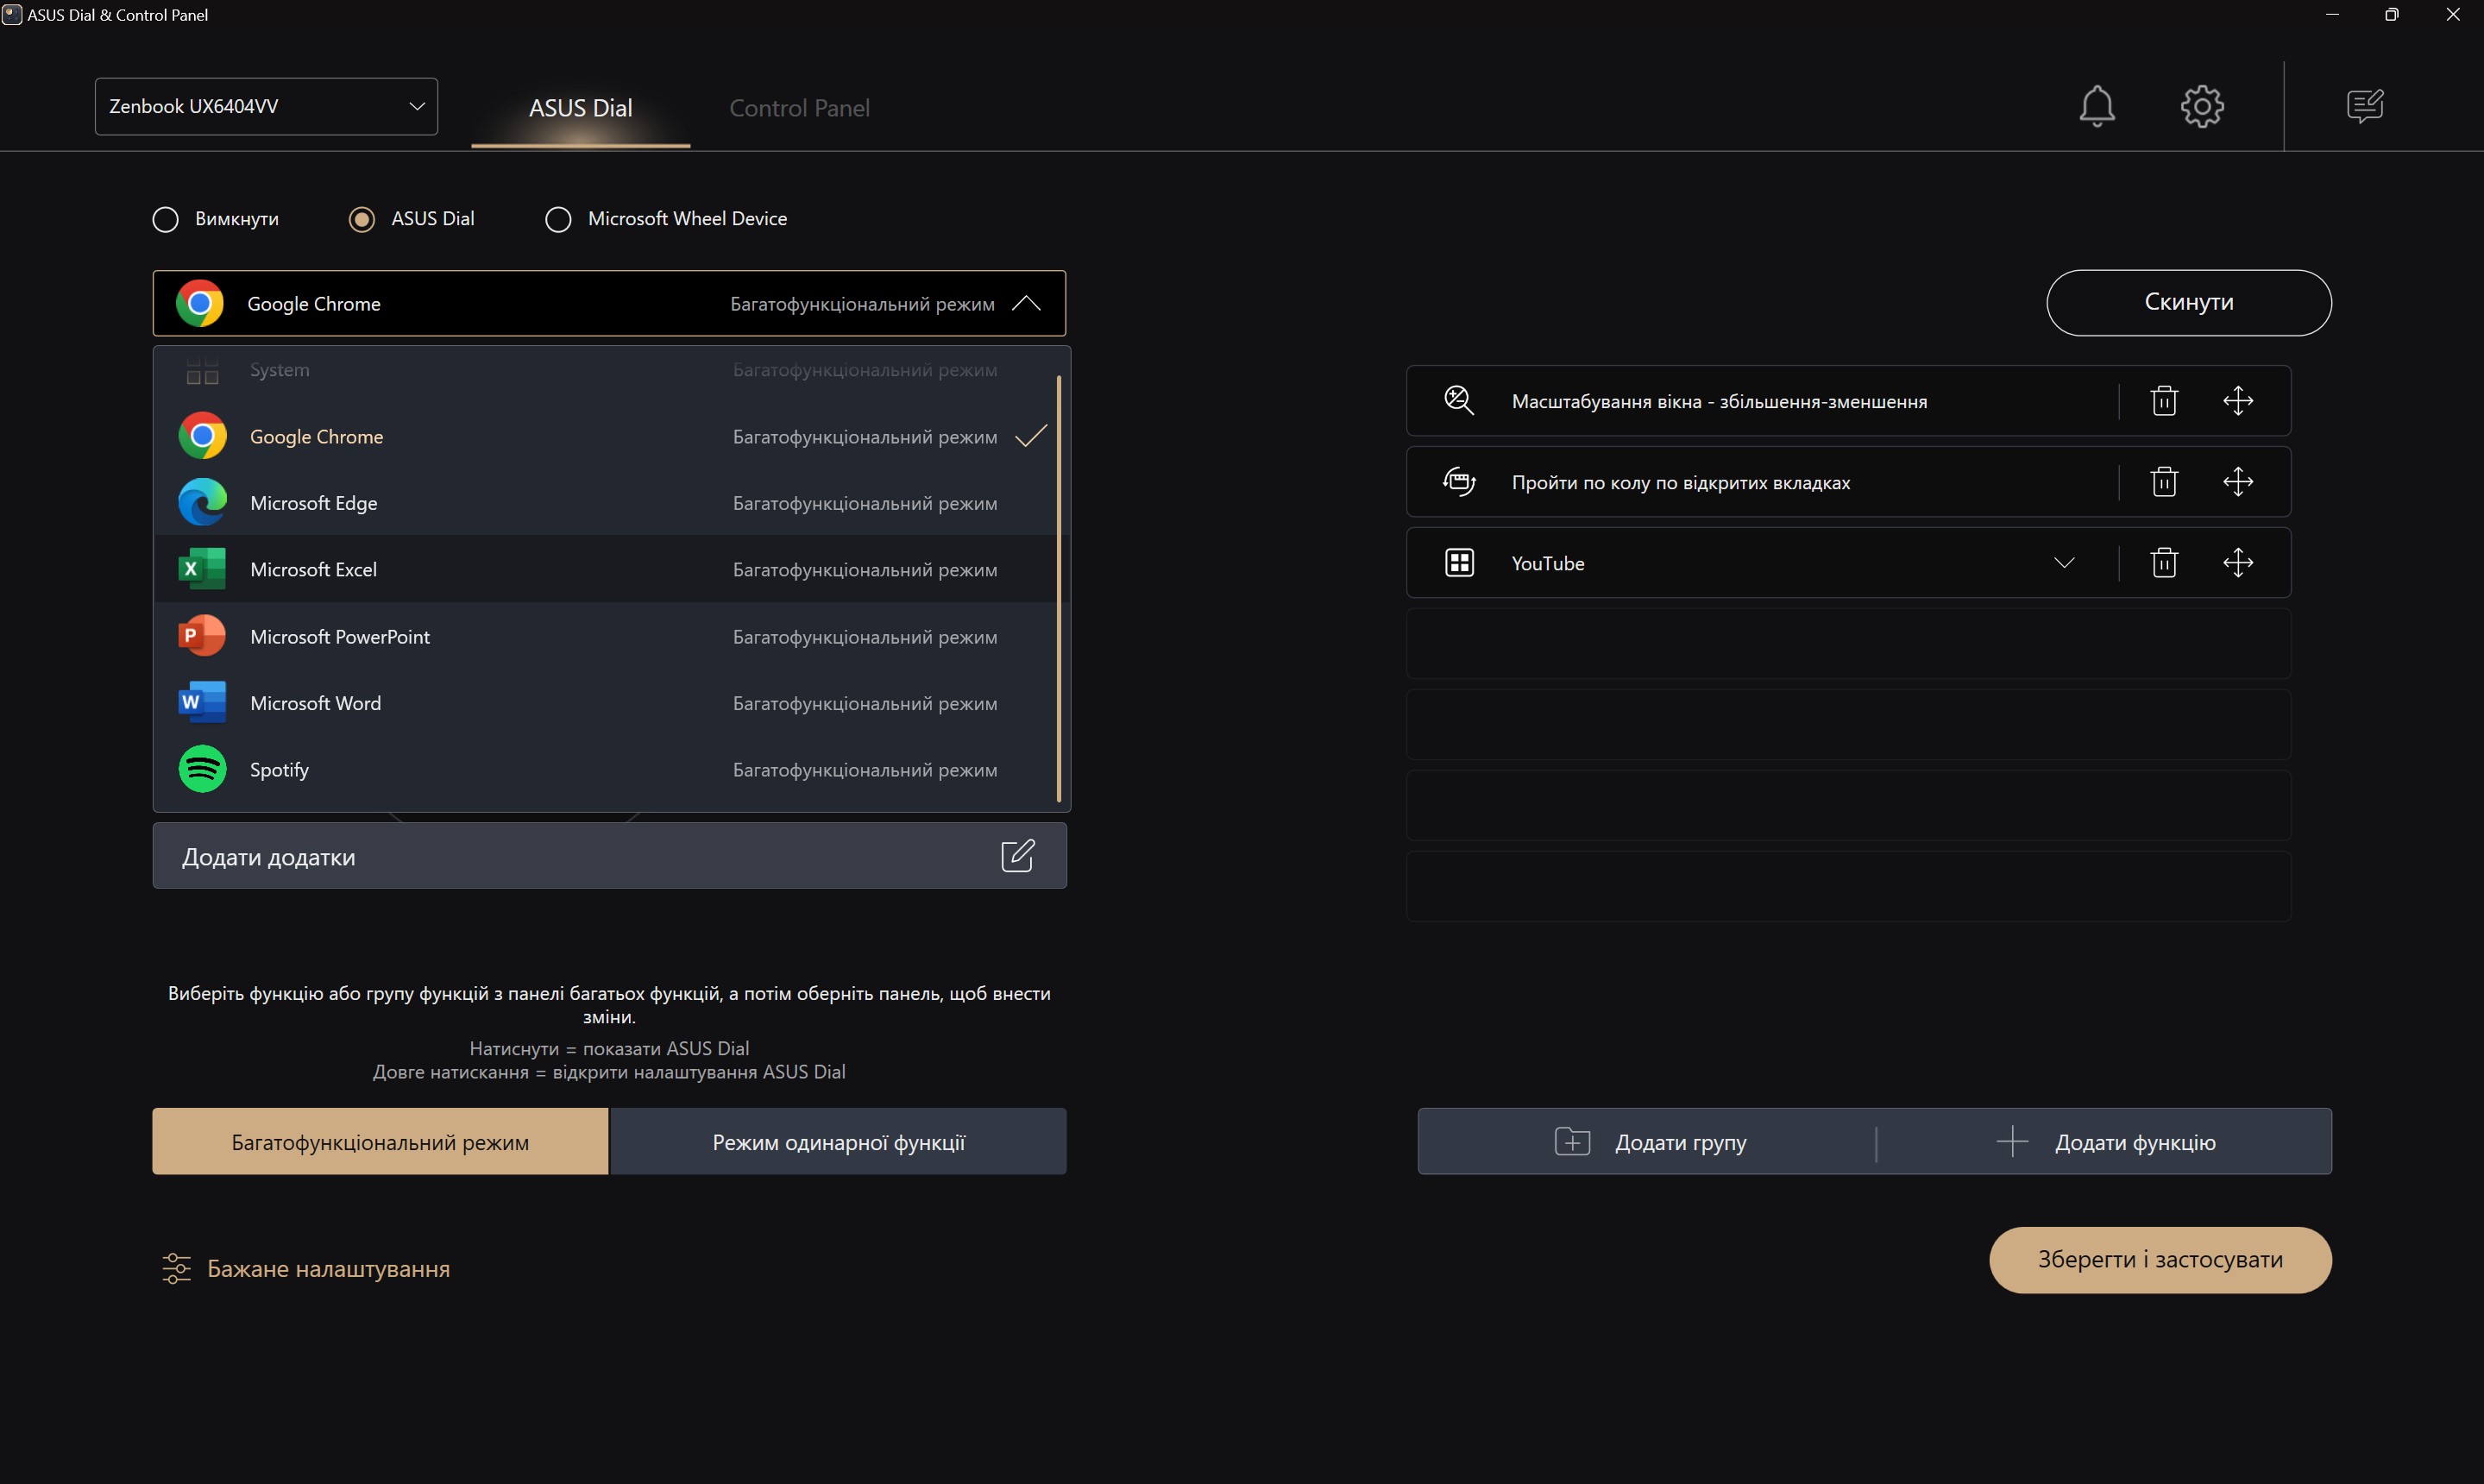Click Зберегти і застосувати button
The height and width of the screenshot is (1484, 2484).
pyautogui.click(x=2159, y=1259)
